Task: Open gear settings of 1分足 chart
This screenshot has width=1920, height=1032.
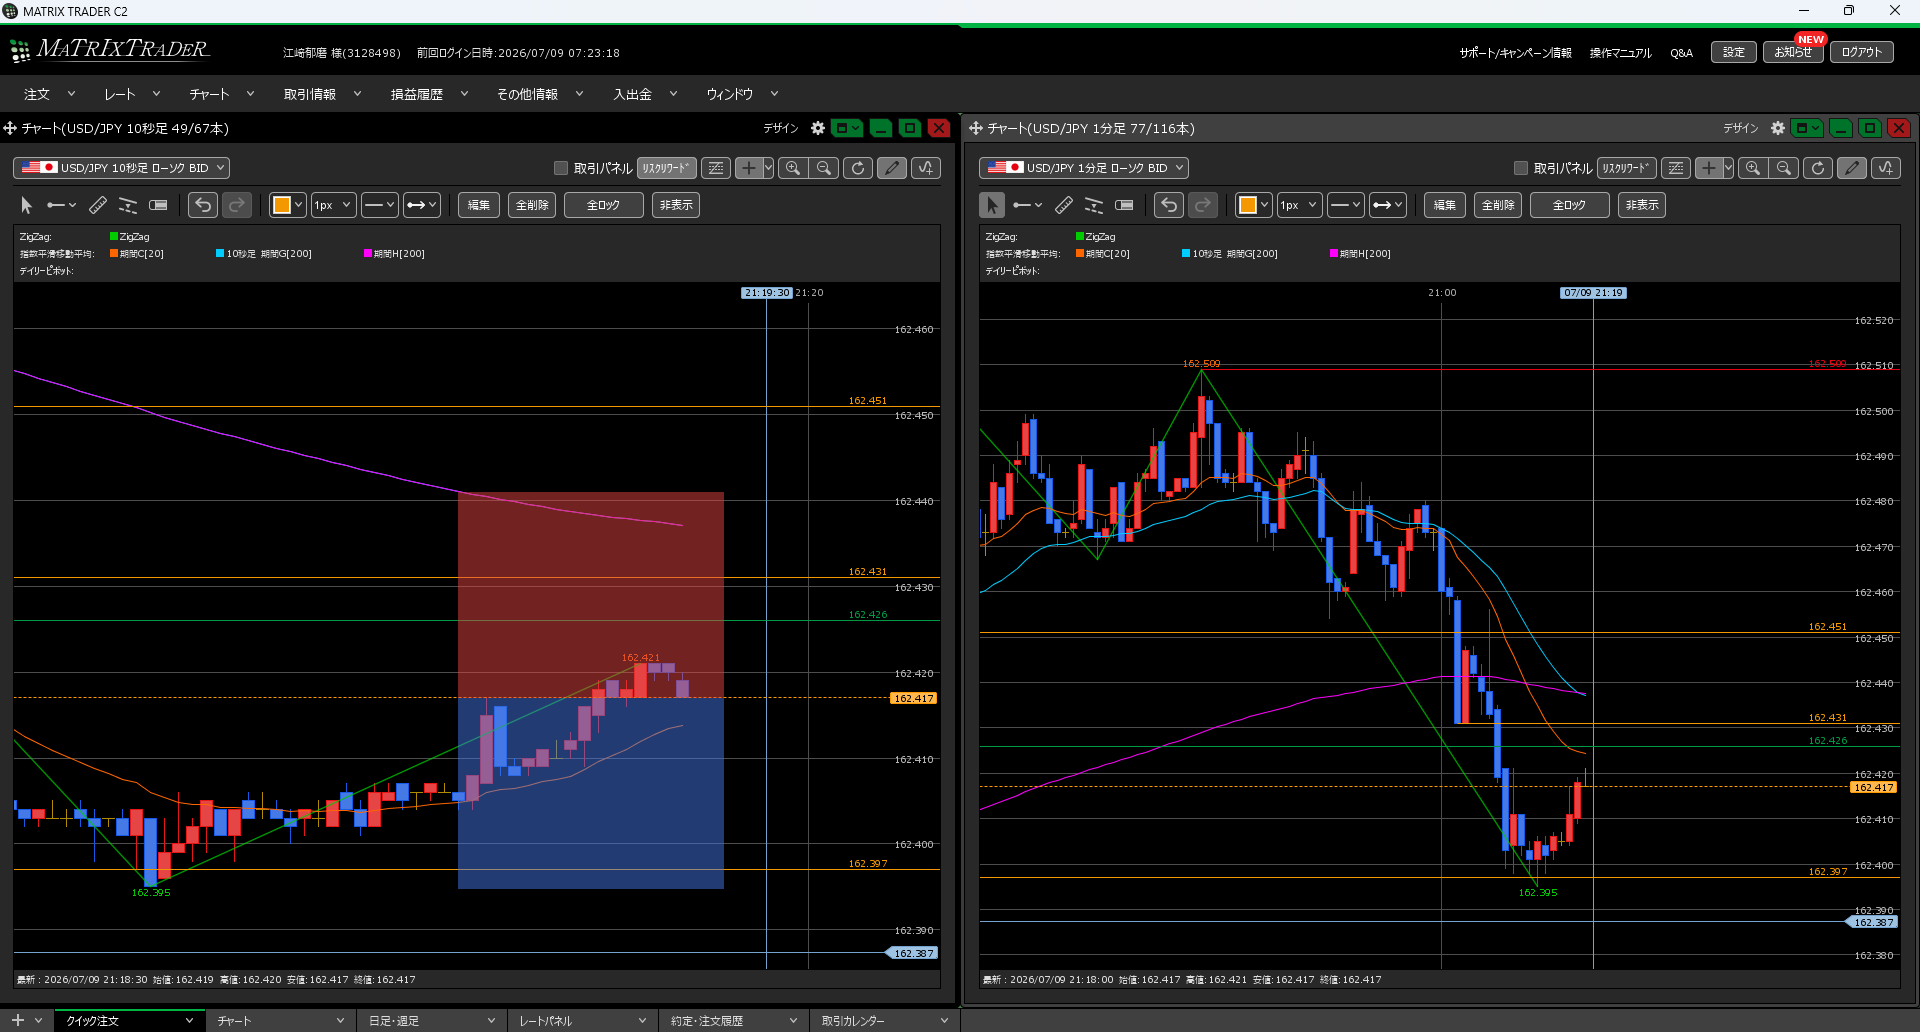Action: [1778, 128]
